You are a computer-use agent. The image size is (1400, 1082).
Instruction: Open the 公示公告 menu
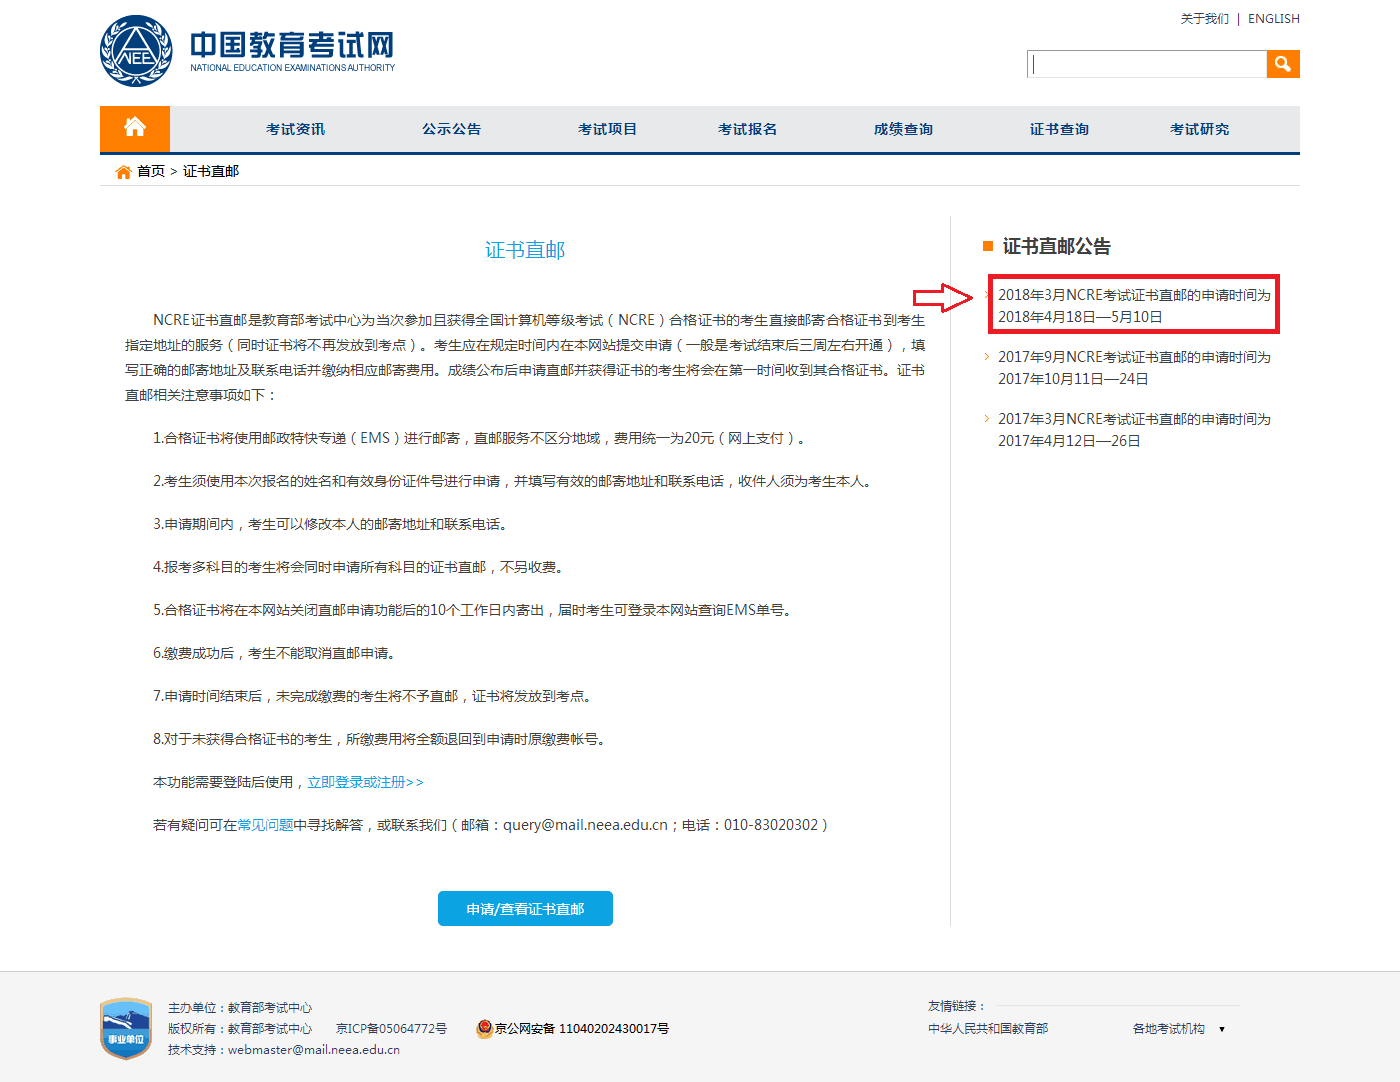click(451, 129)
